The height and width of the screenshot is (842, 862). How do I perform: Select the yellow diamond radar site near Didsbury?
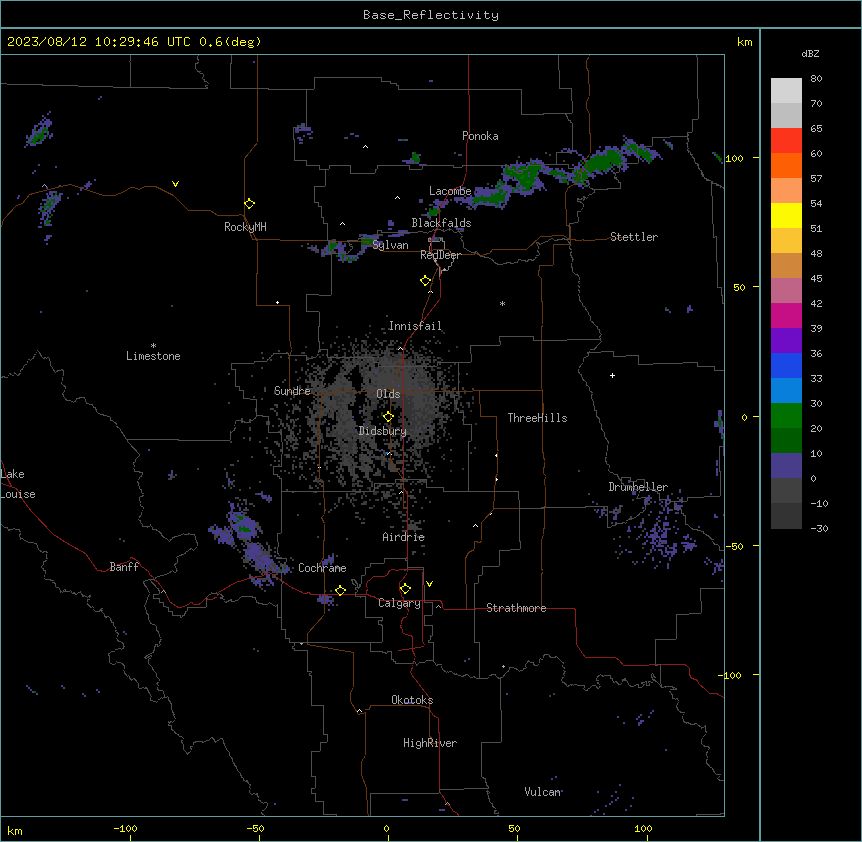tap(388, 417)
